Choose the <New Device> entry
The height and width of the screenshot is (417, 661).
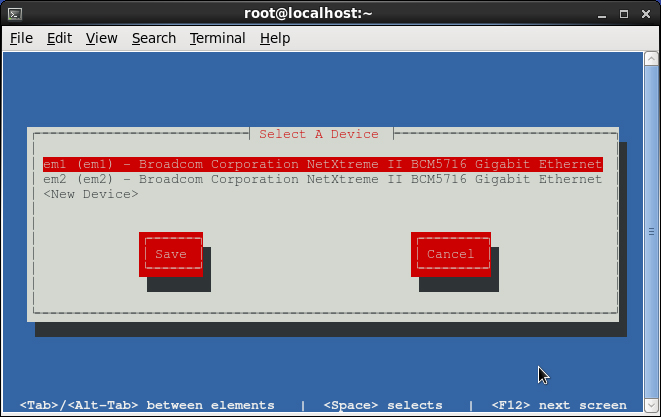tap(91, 194)
